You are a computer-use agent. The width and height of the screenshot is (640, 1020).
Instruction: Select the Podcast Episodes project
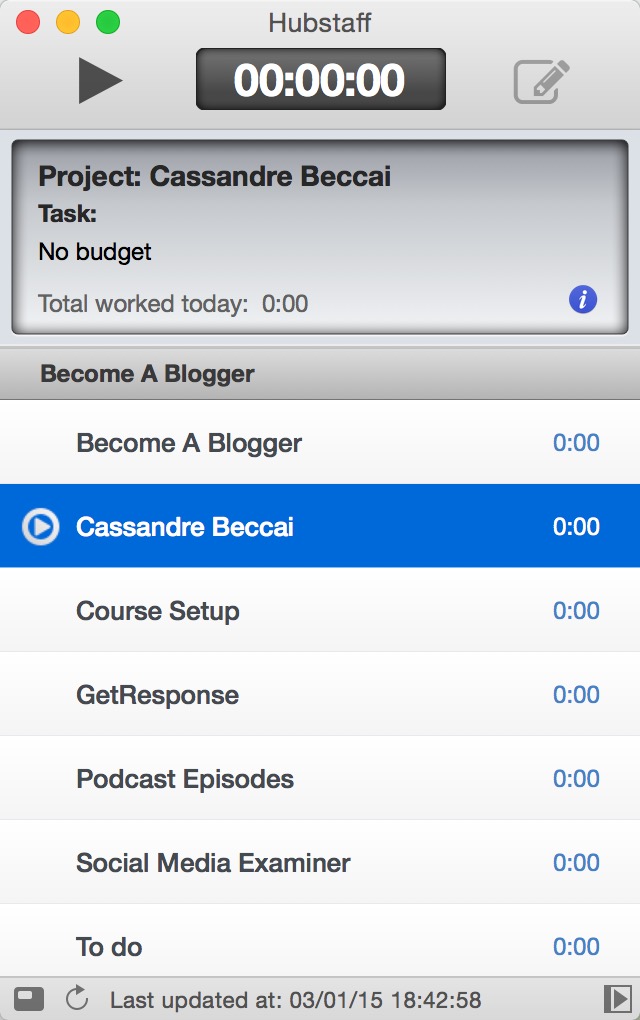point(320,778)
